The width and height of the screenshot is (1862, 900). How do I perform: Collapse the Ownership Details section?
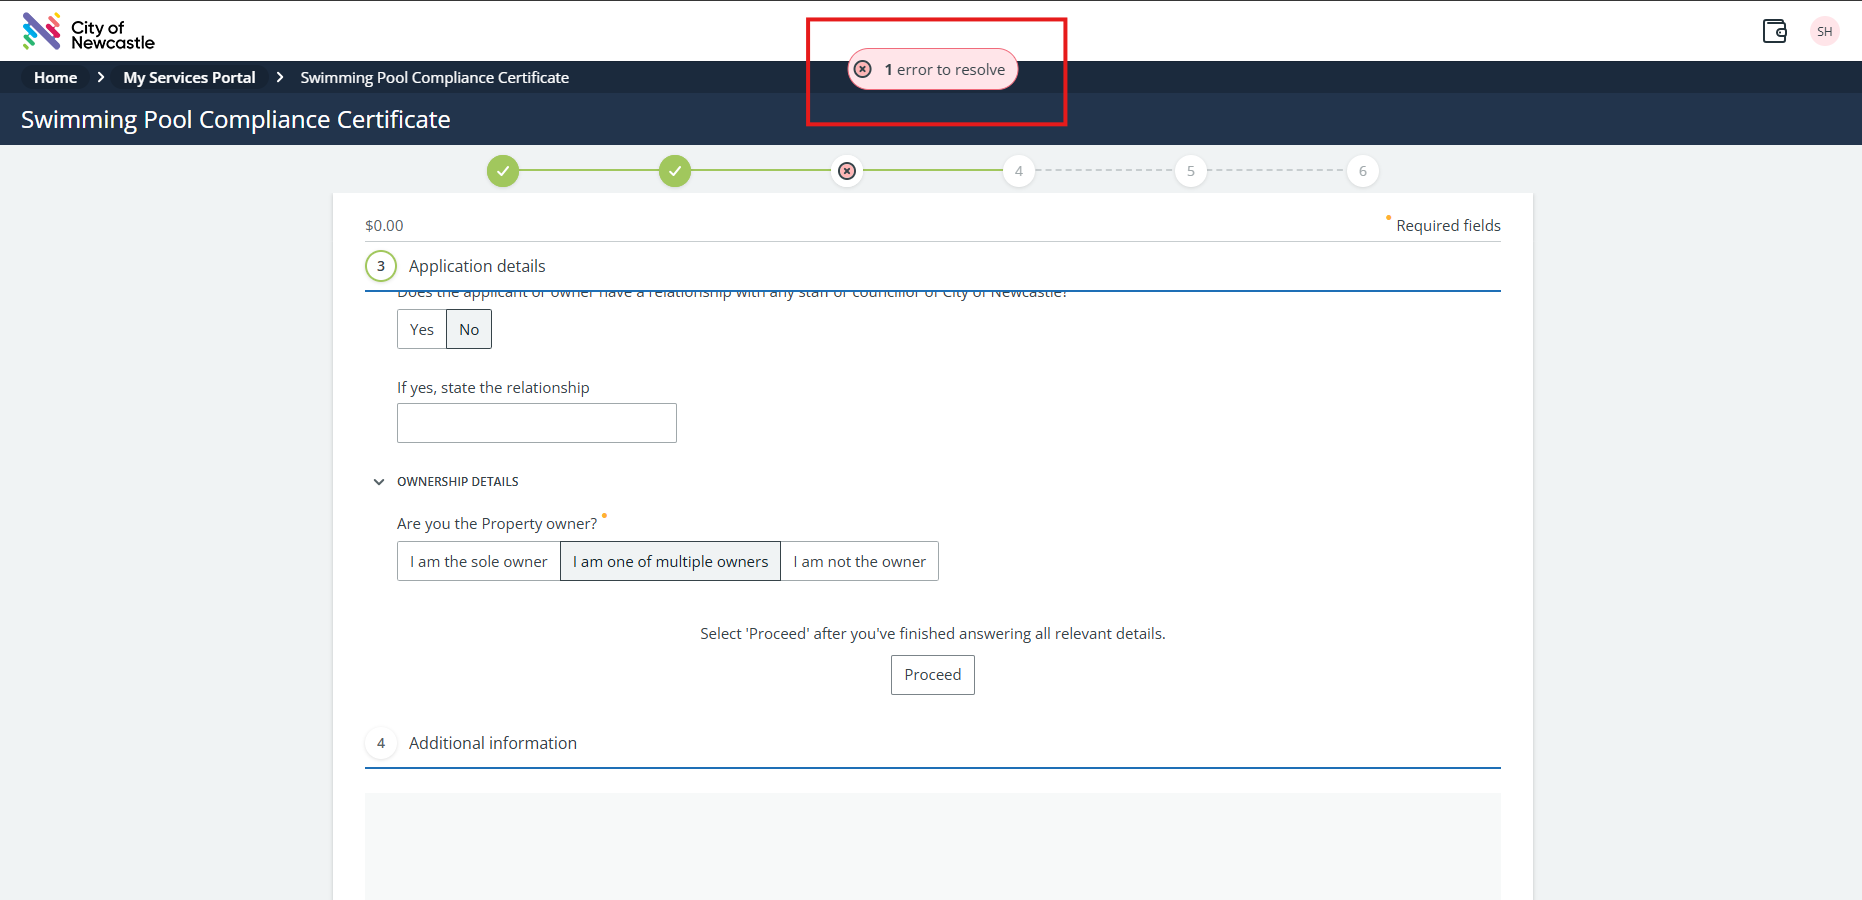pyautogui.click(x=379, y=482)
